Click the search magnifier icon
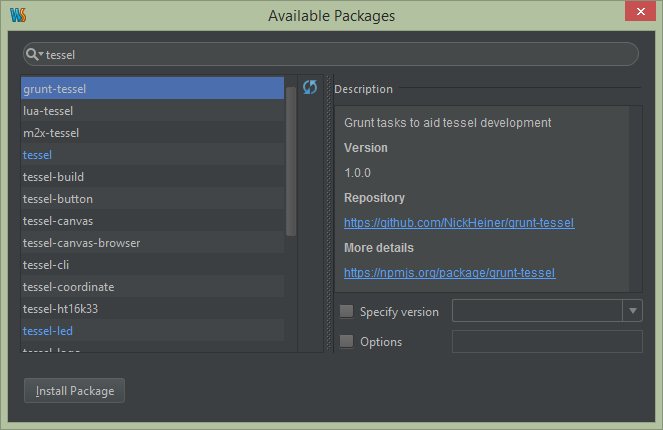This screenshot has width=663, height=430. [34, 55]
